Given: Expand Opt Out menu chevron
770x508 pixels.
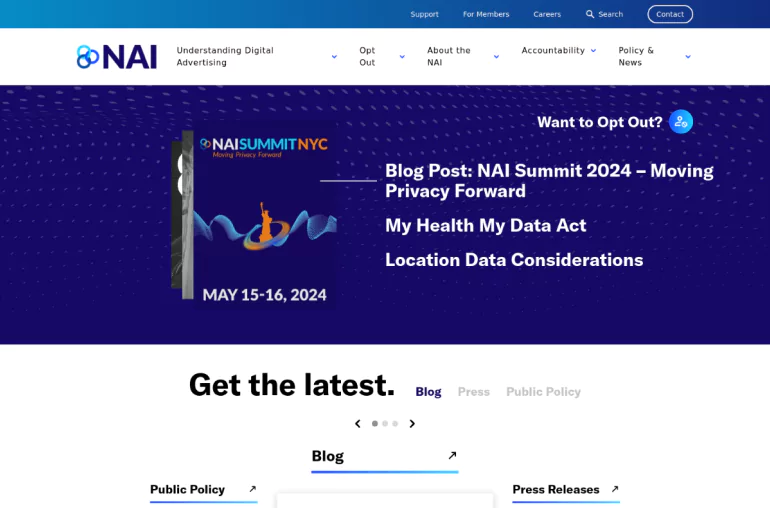Looking at the screenshot, I should click(402, 57).
